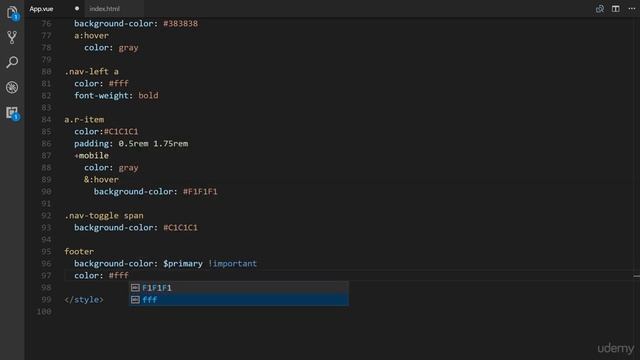This screenshot has height=360, width=640.
Task: Open the Explorer files icon
Action: click(12, 13)
